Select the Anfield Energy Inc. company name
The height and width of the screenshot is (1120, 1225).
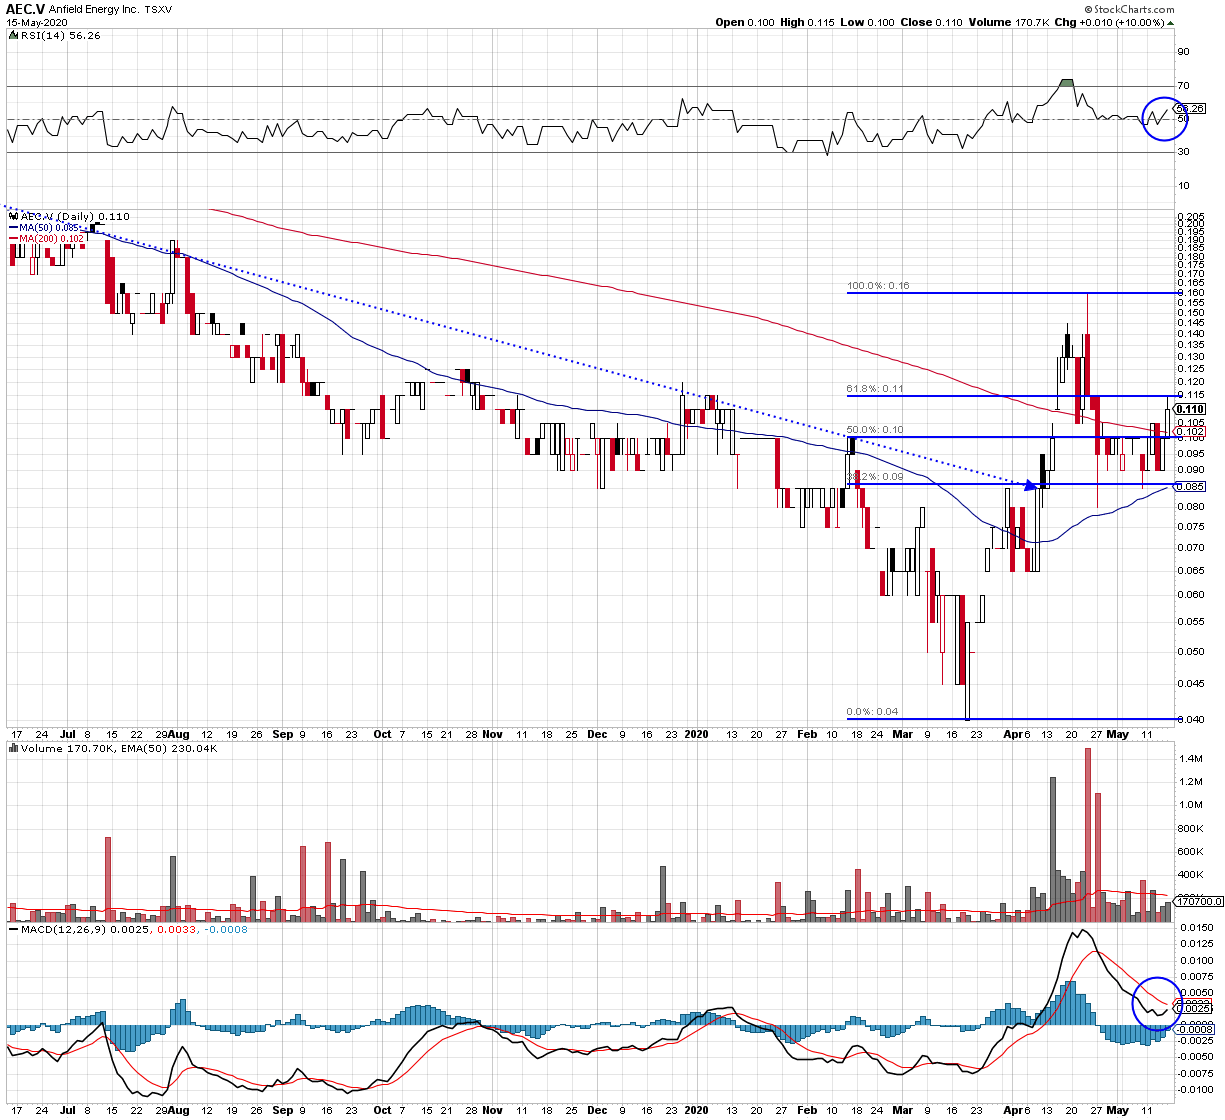tap(93, 9)
